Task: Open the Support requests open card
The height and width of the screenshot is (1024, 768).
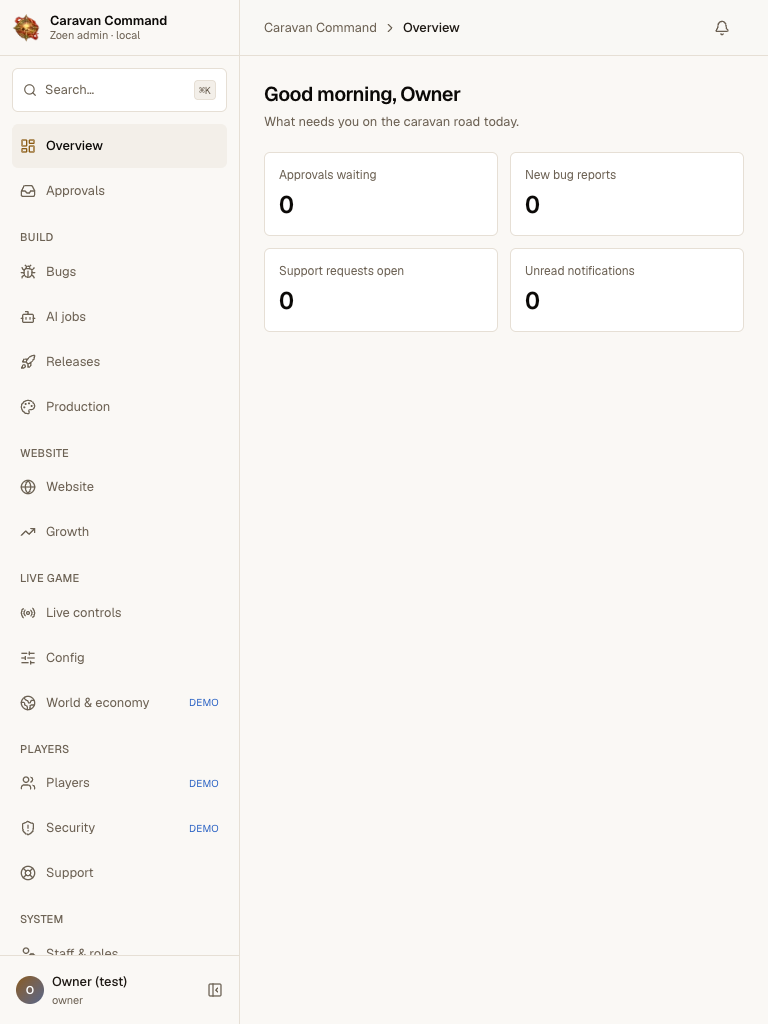Action: point(381,290)
